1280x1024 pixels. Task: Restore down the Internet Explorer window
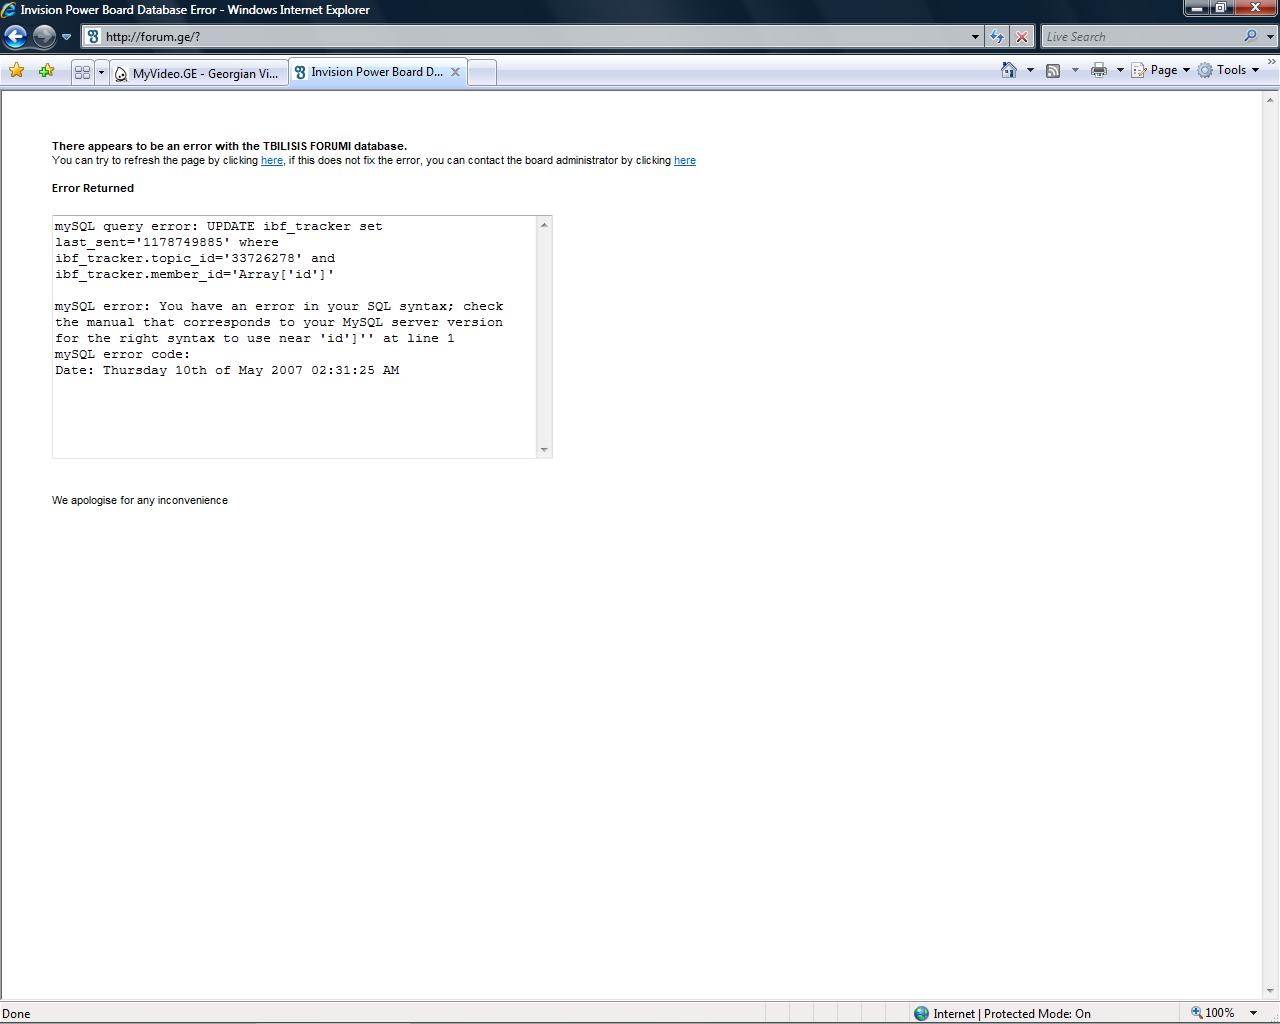(x=1221, y=8)
